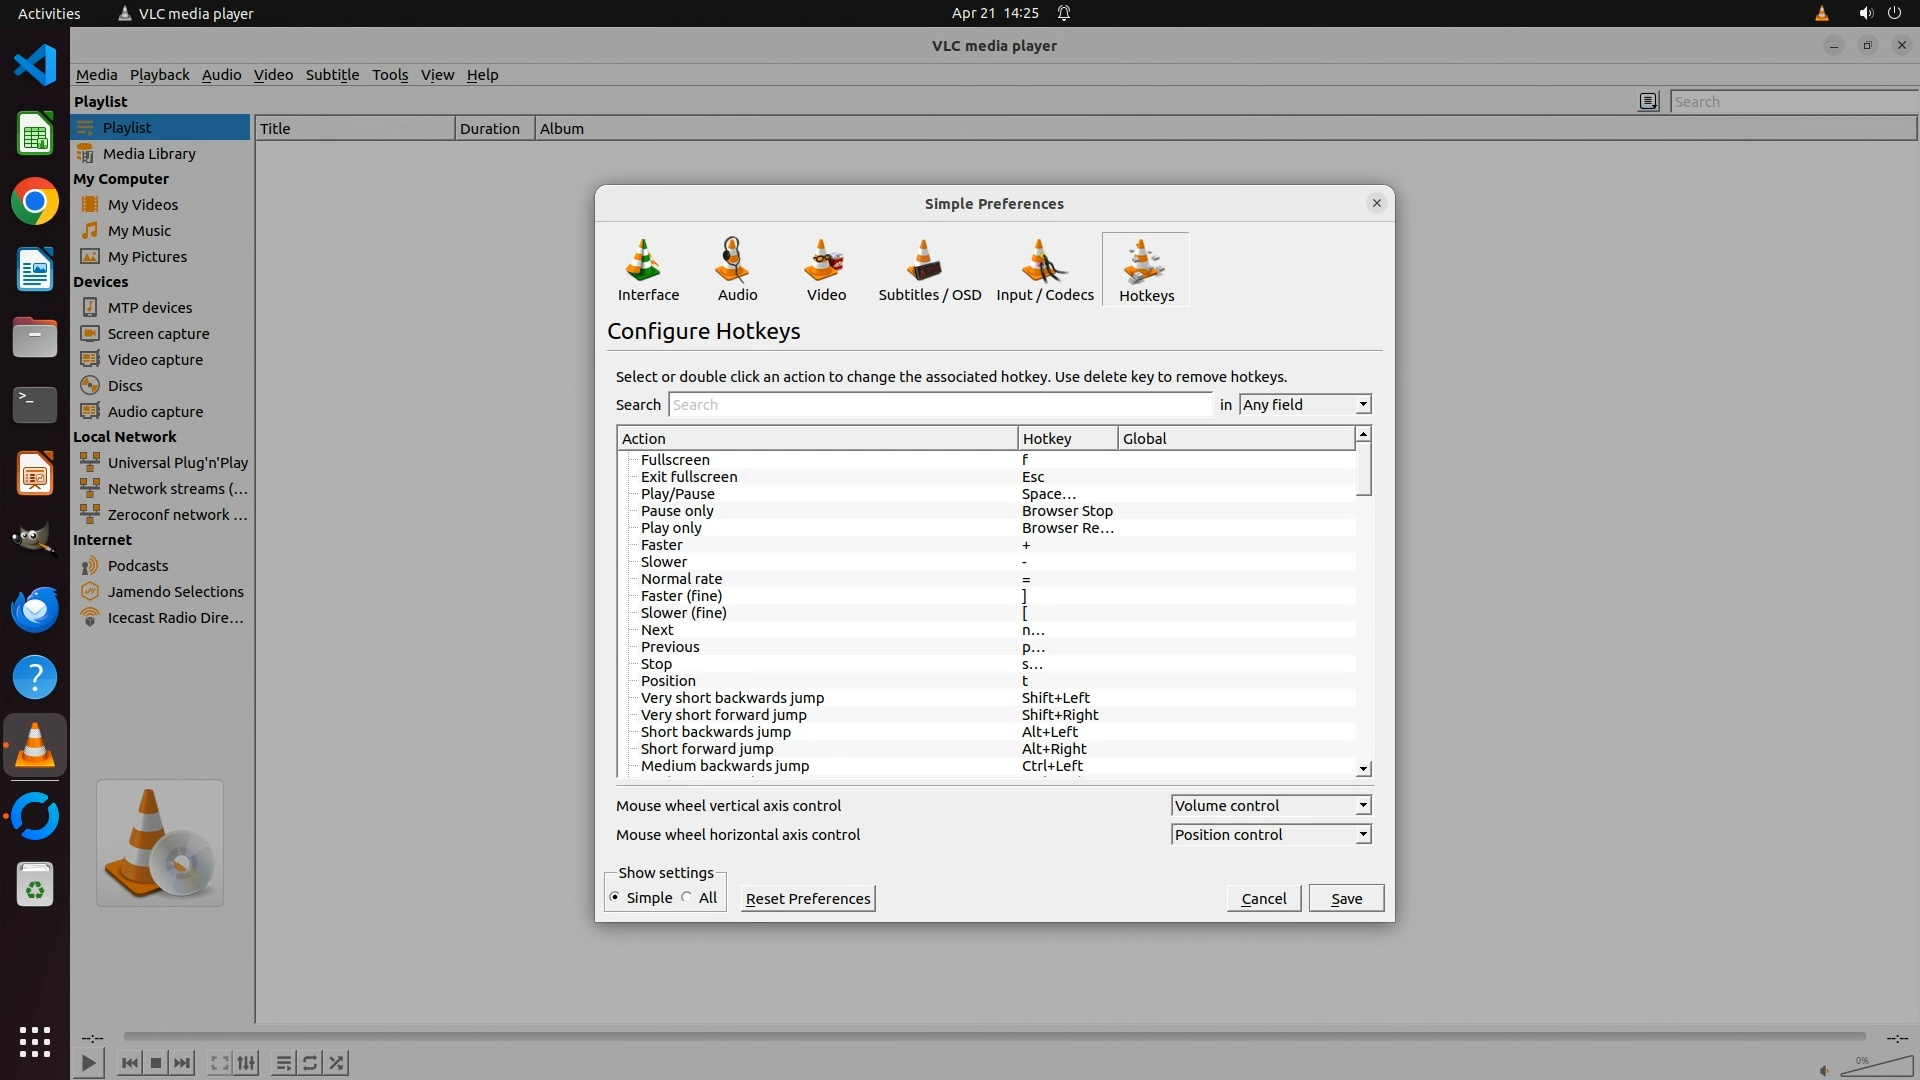
Task: Click the hotkey Search input field
Action: 940,405
